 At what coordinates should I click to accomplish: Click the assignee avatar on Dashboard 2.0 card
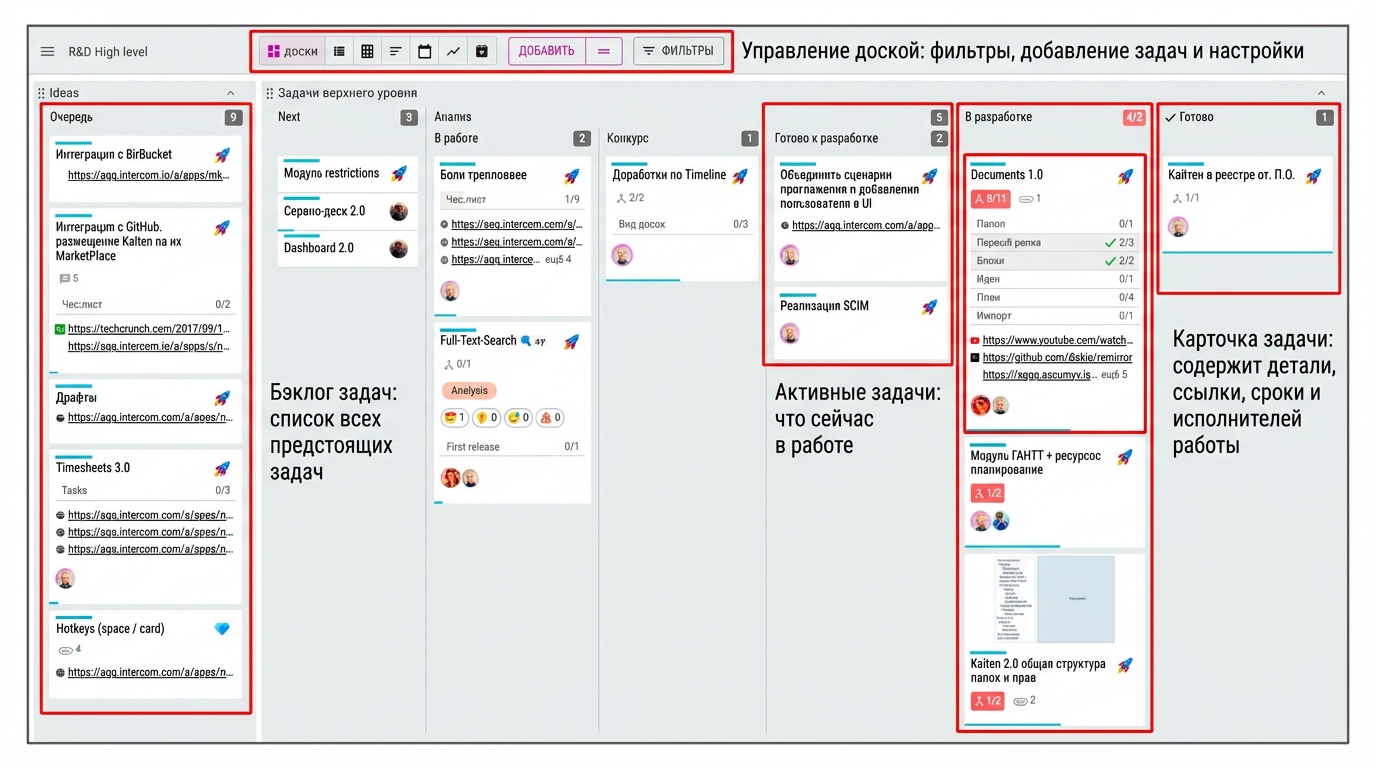click(x=399, y=249)
